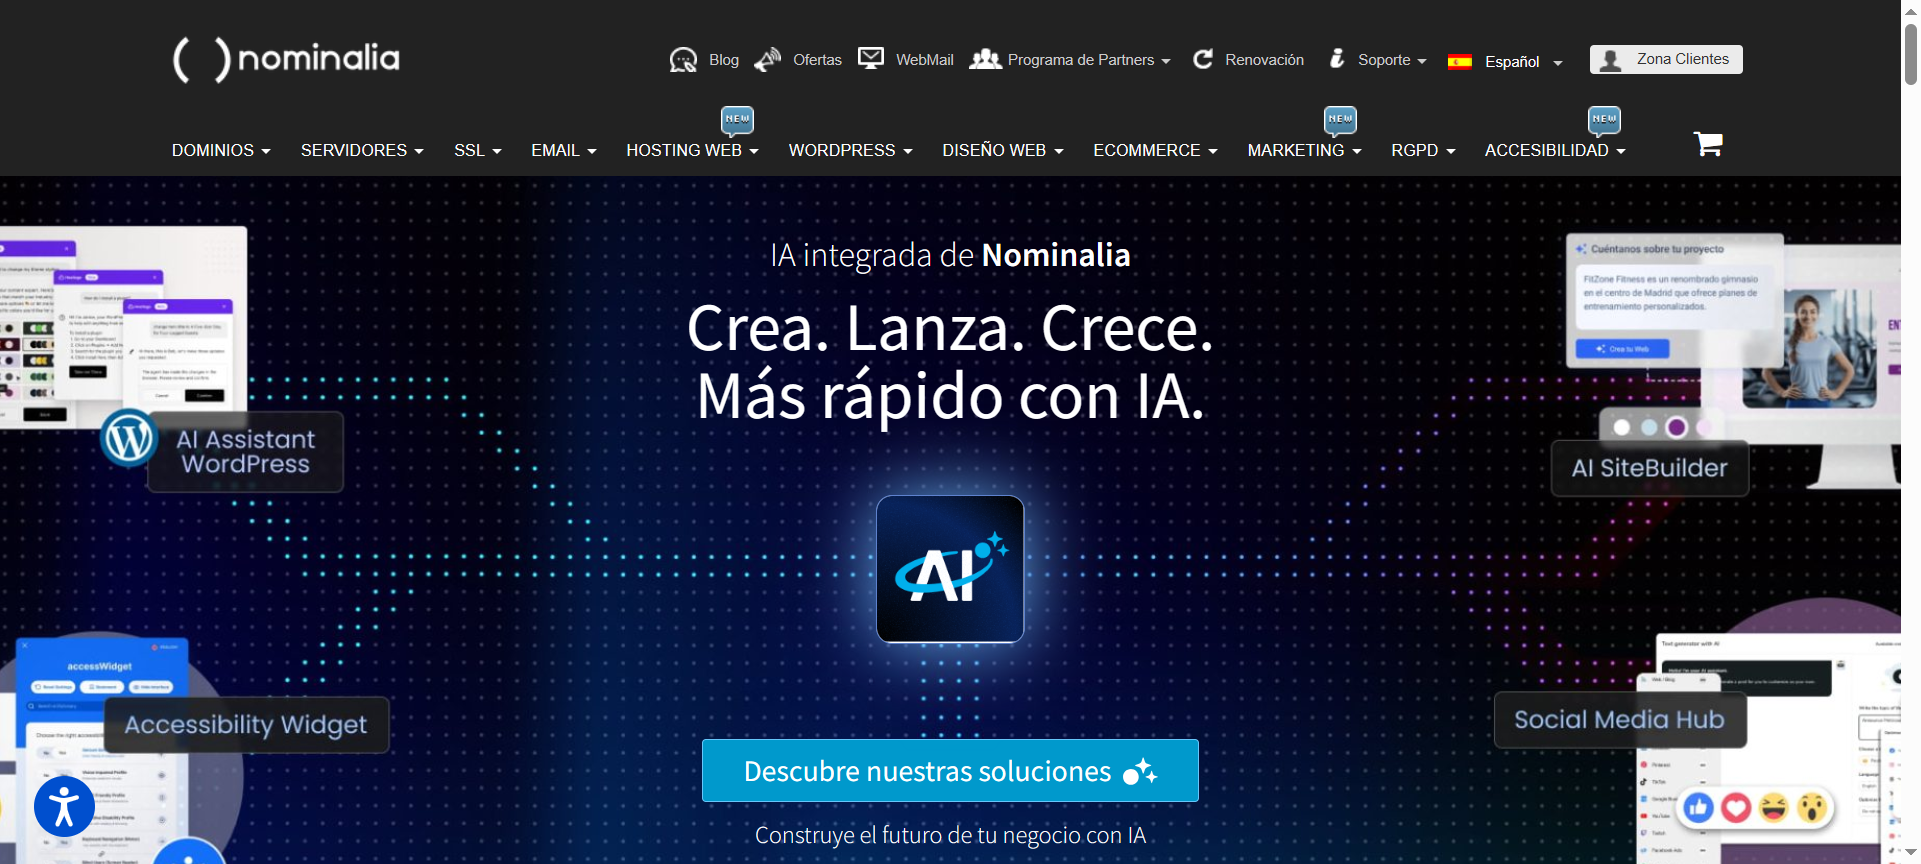This screenshot has height=864, width=1921.
Task: Click the Renovación refresh icon
Action: pyautogui.click(x=1203, y=60)
